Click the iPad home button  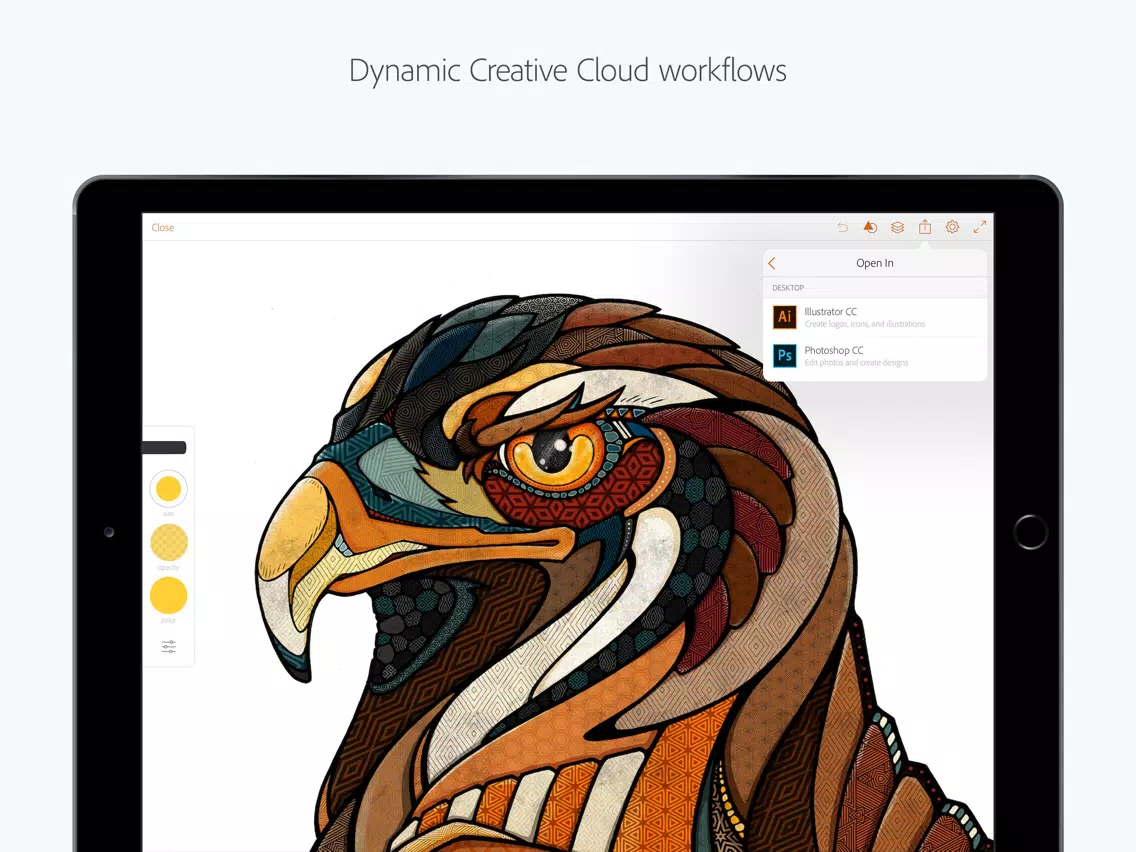(1030, 532)
